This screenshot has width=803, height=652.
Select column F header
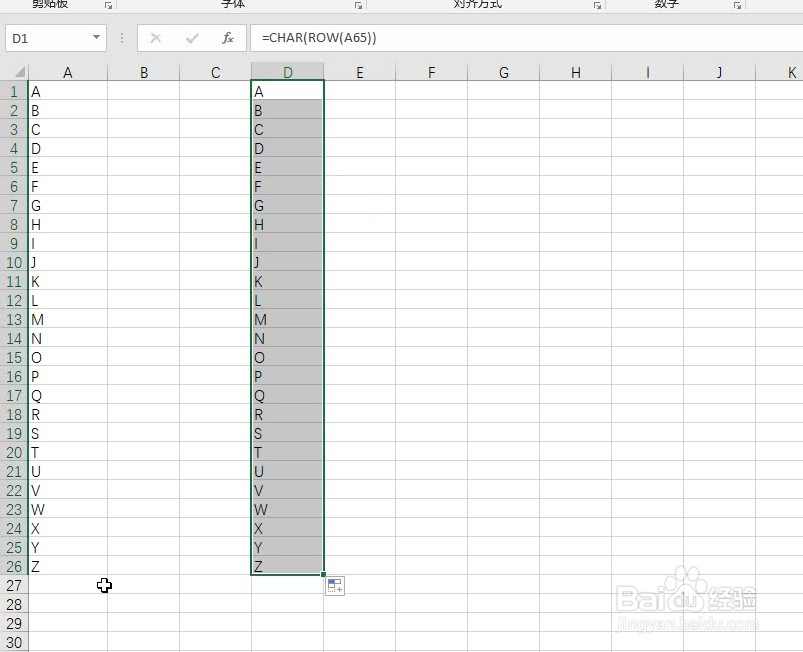coord(432,72)
